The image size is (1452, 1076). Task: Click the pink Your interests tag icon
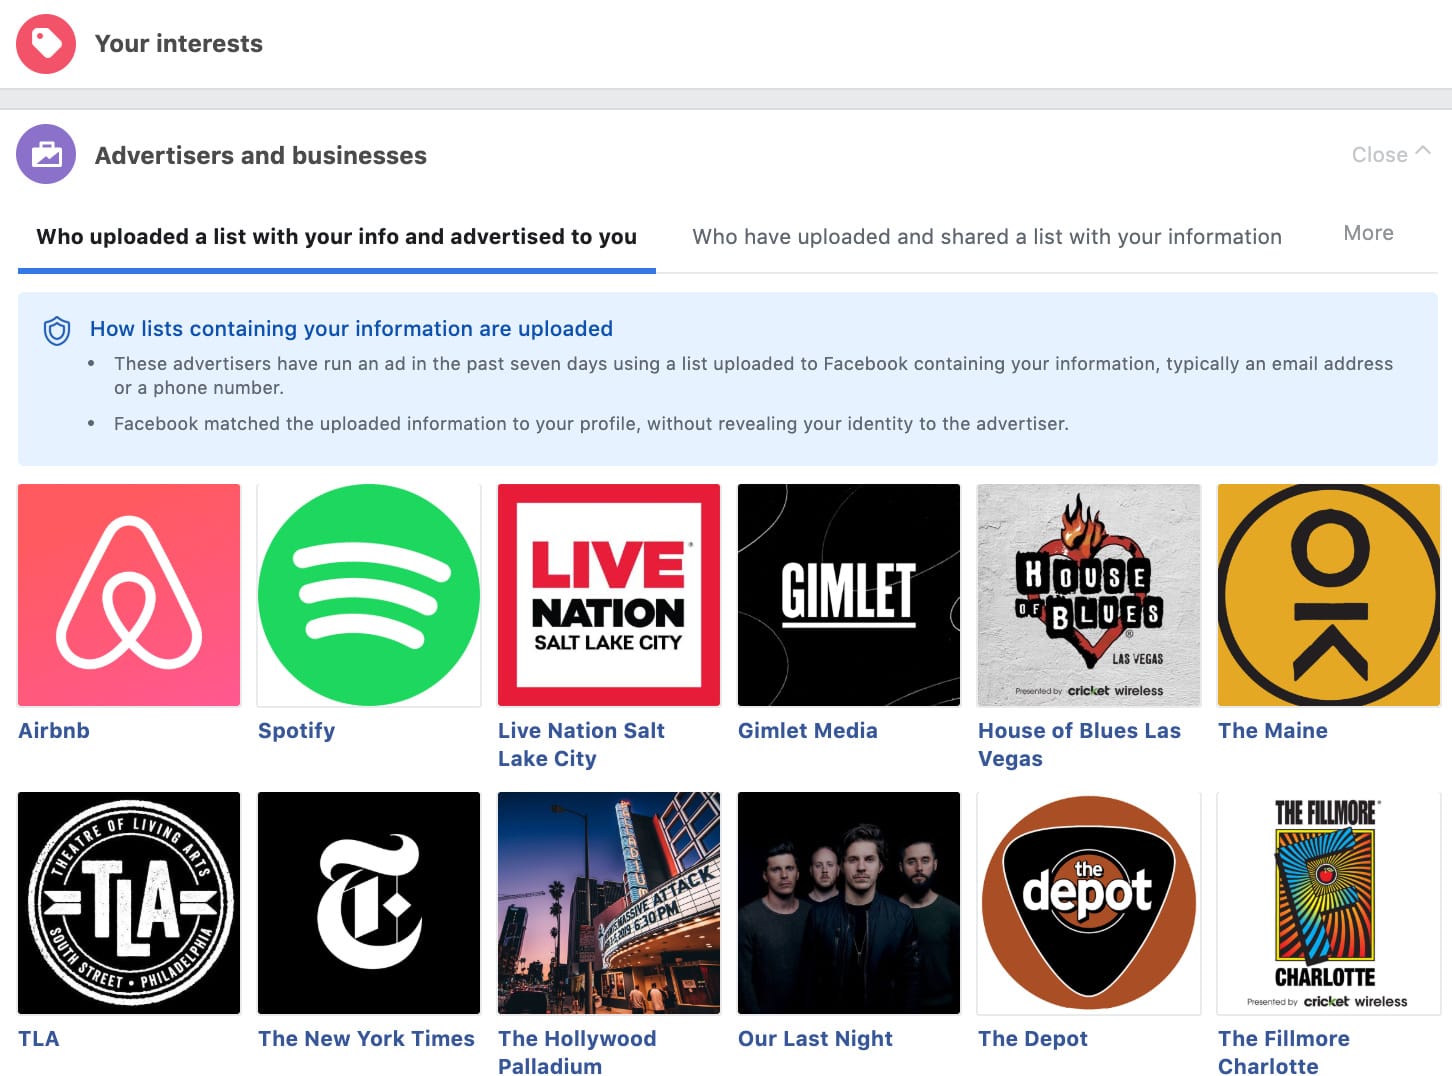[46, 44]
